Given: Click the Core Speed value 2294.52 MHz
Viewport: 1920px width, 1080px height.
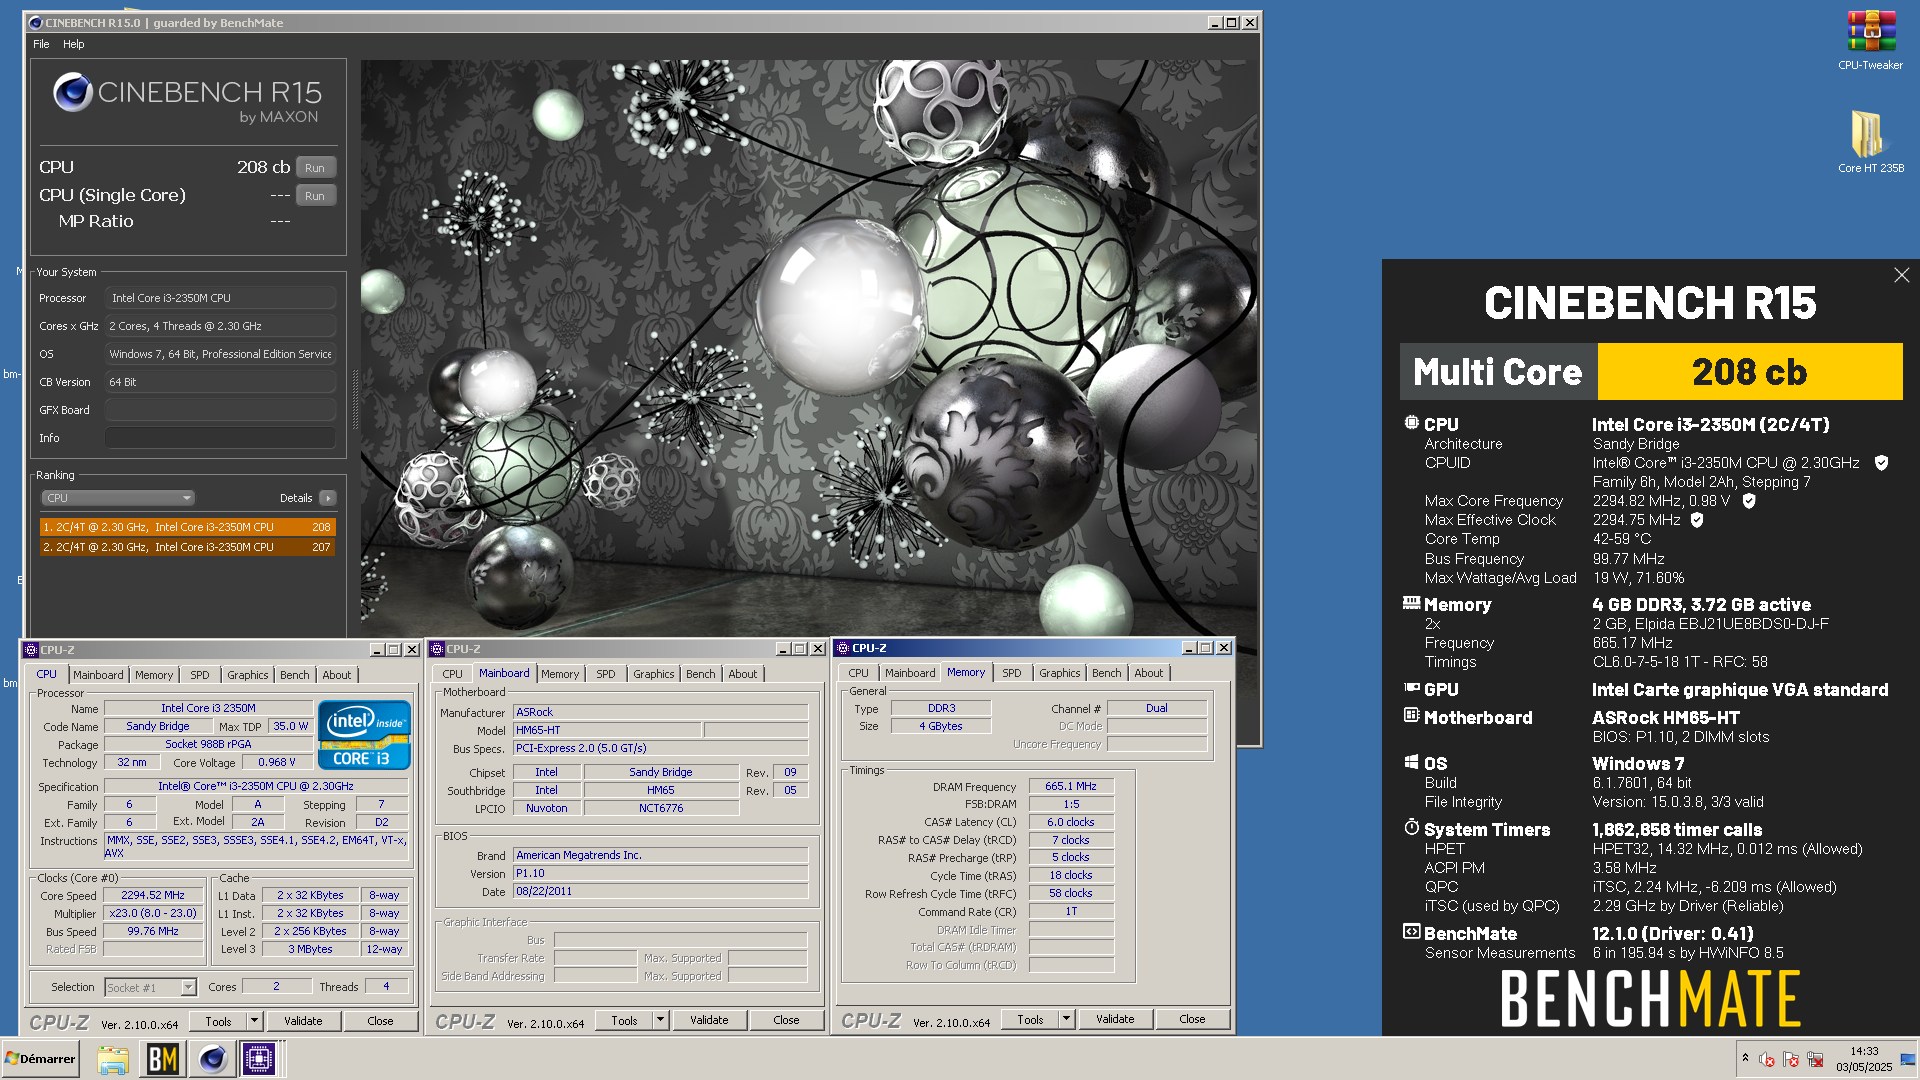Looking at the screenshot, I should (x=153, y=896).
